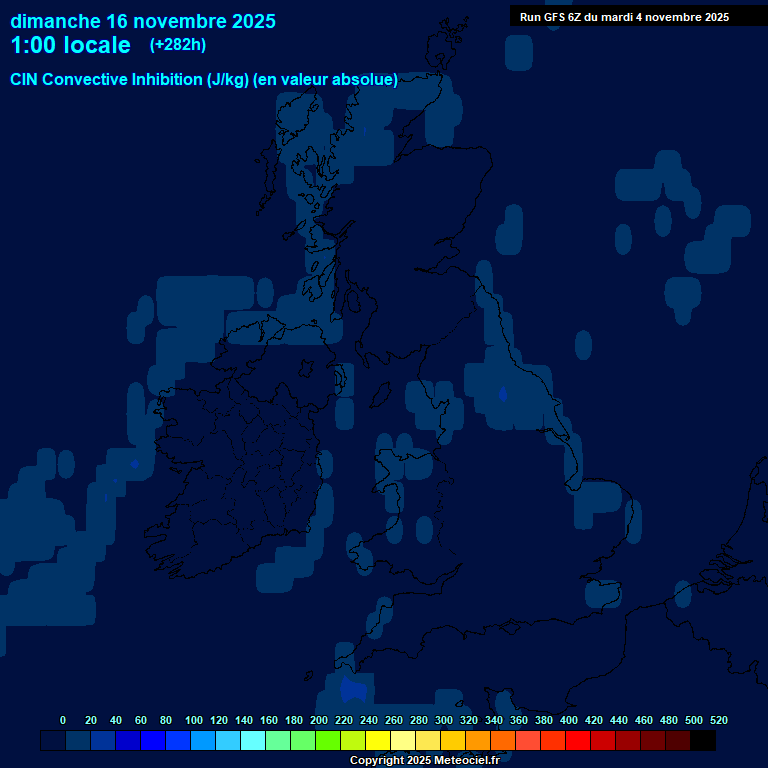Click the yellow swatch under the 240 label
This screenshot has width=768, height=768.
[378, 741]
